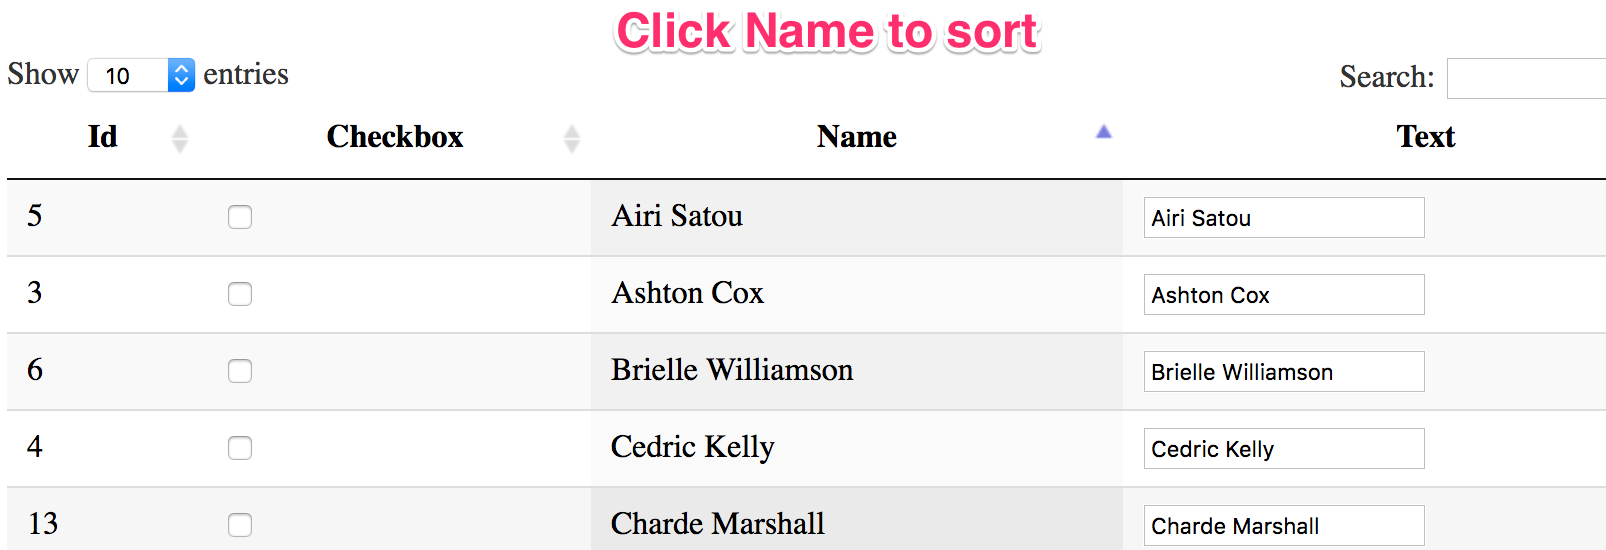
Task: Focus the Brielle Williamson text field
Action: (1283, 372)
